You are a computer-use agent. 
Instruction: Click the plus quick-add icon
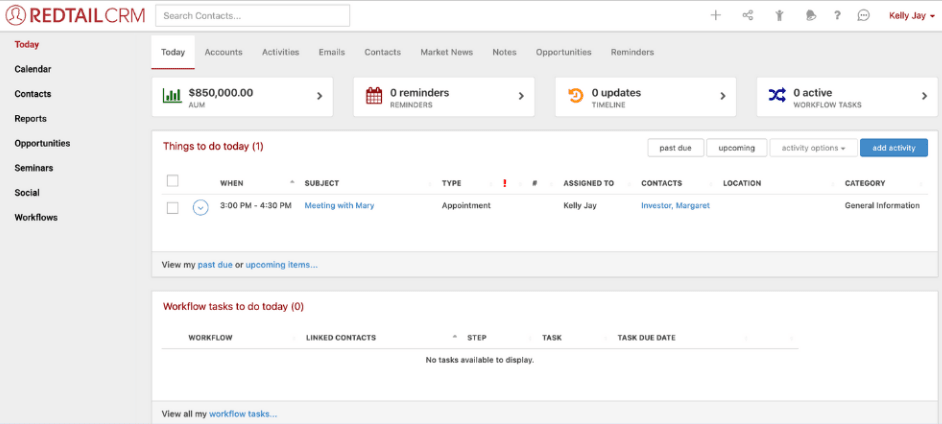click(x=715, y=16)
